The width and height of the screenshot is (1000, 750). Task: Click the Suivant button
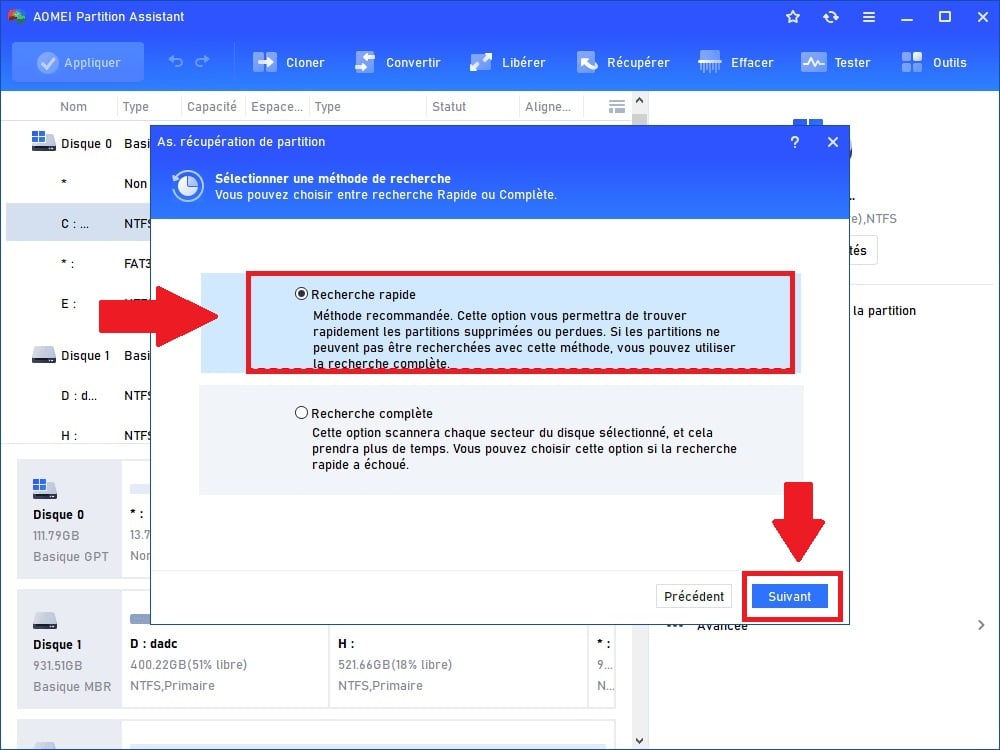(x=790, y=596)
